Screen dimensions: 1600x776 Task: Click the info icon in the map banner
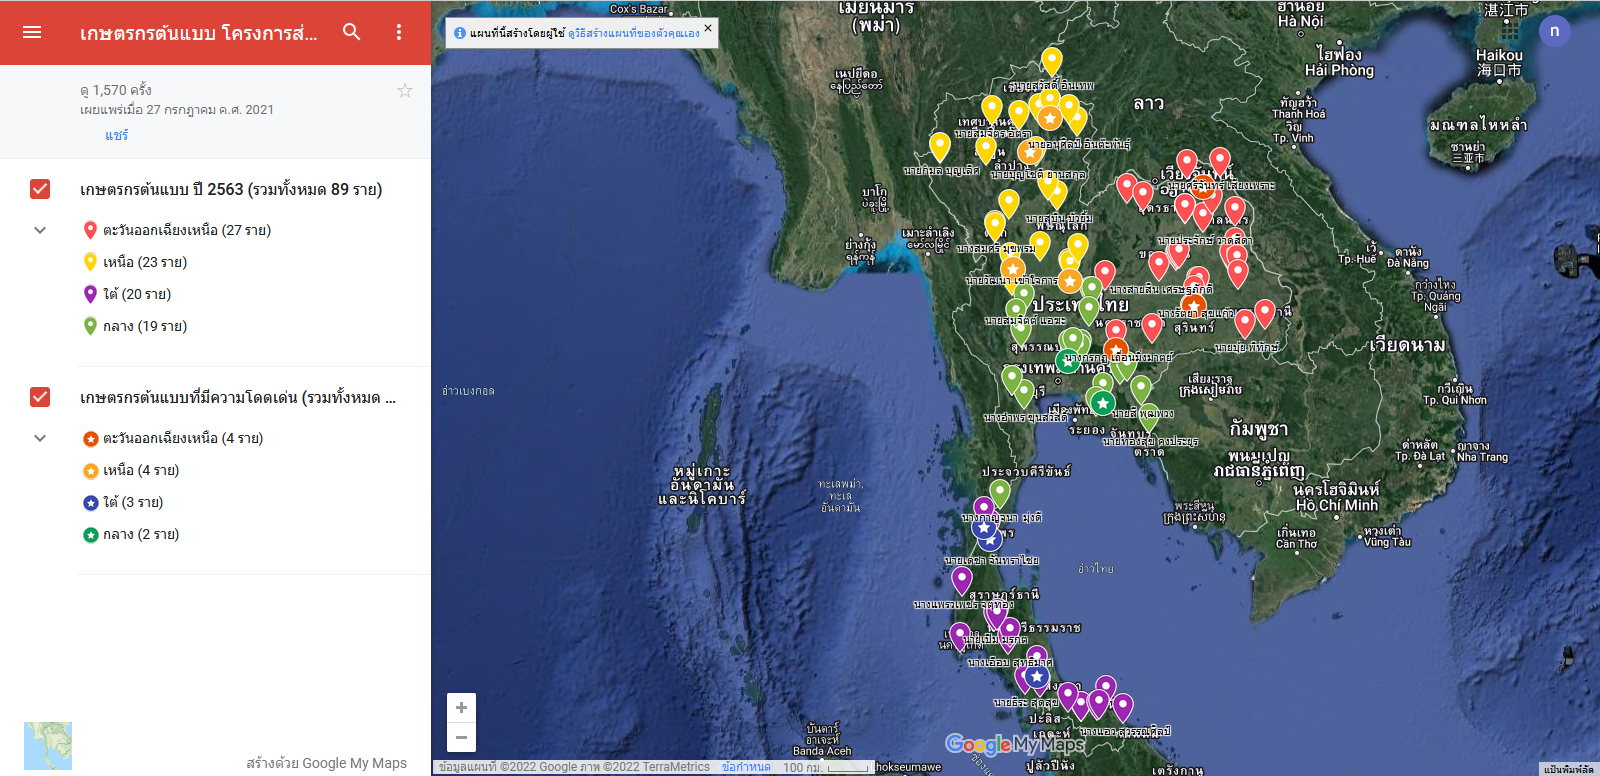(x=460, y=33)
